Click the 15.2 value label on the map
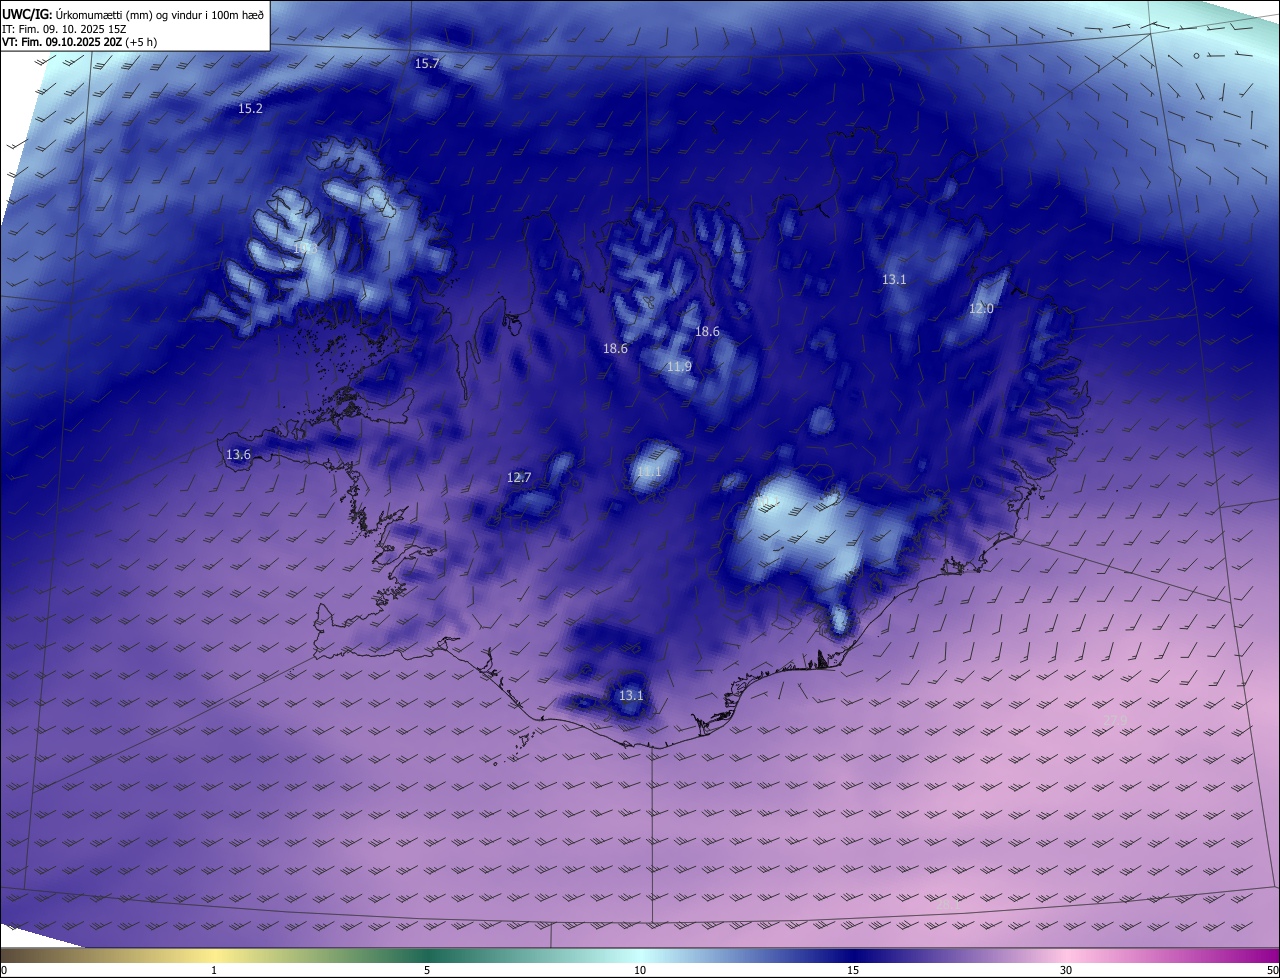 point(250,108)
